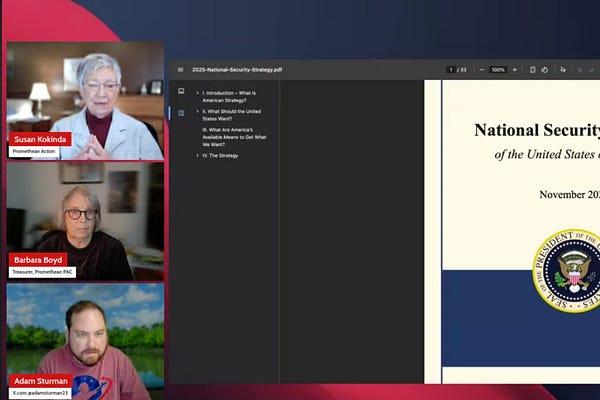The width and height of the screenshot is (600, 400).
Task: Expand the I. Introduction outline section
Action: [197, 93]
